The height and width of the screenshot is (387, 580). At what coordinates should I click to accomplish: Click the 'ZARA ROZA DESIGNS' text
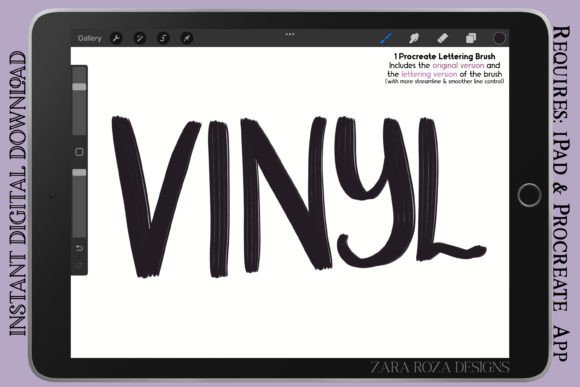coord(440,367)
